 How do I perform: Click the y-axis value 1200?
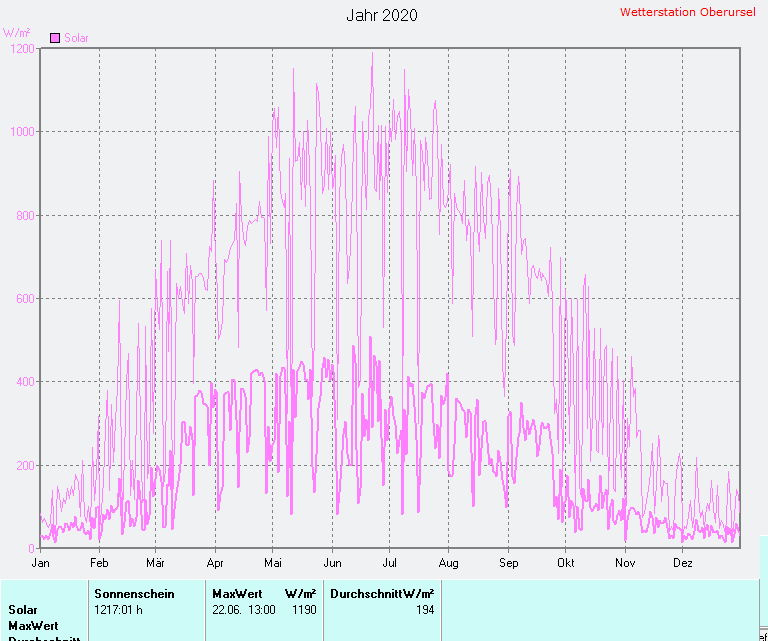(22, 48)
